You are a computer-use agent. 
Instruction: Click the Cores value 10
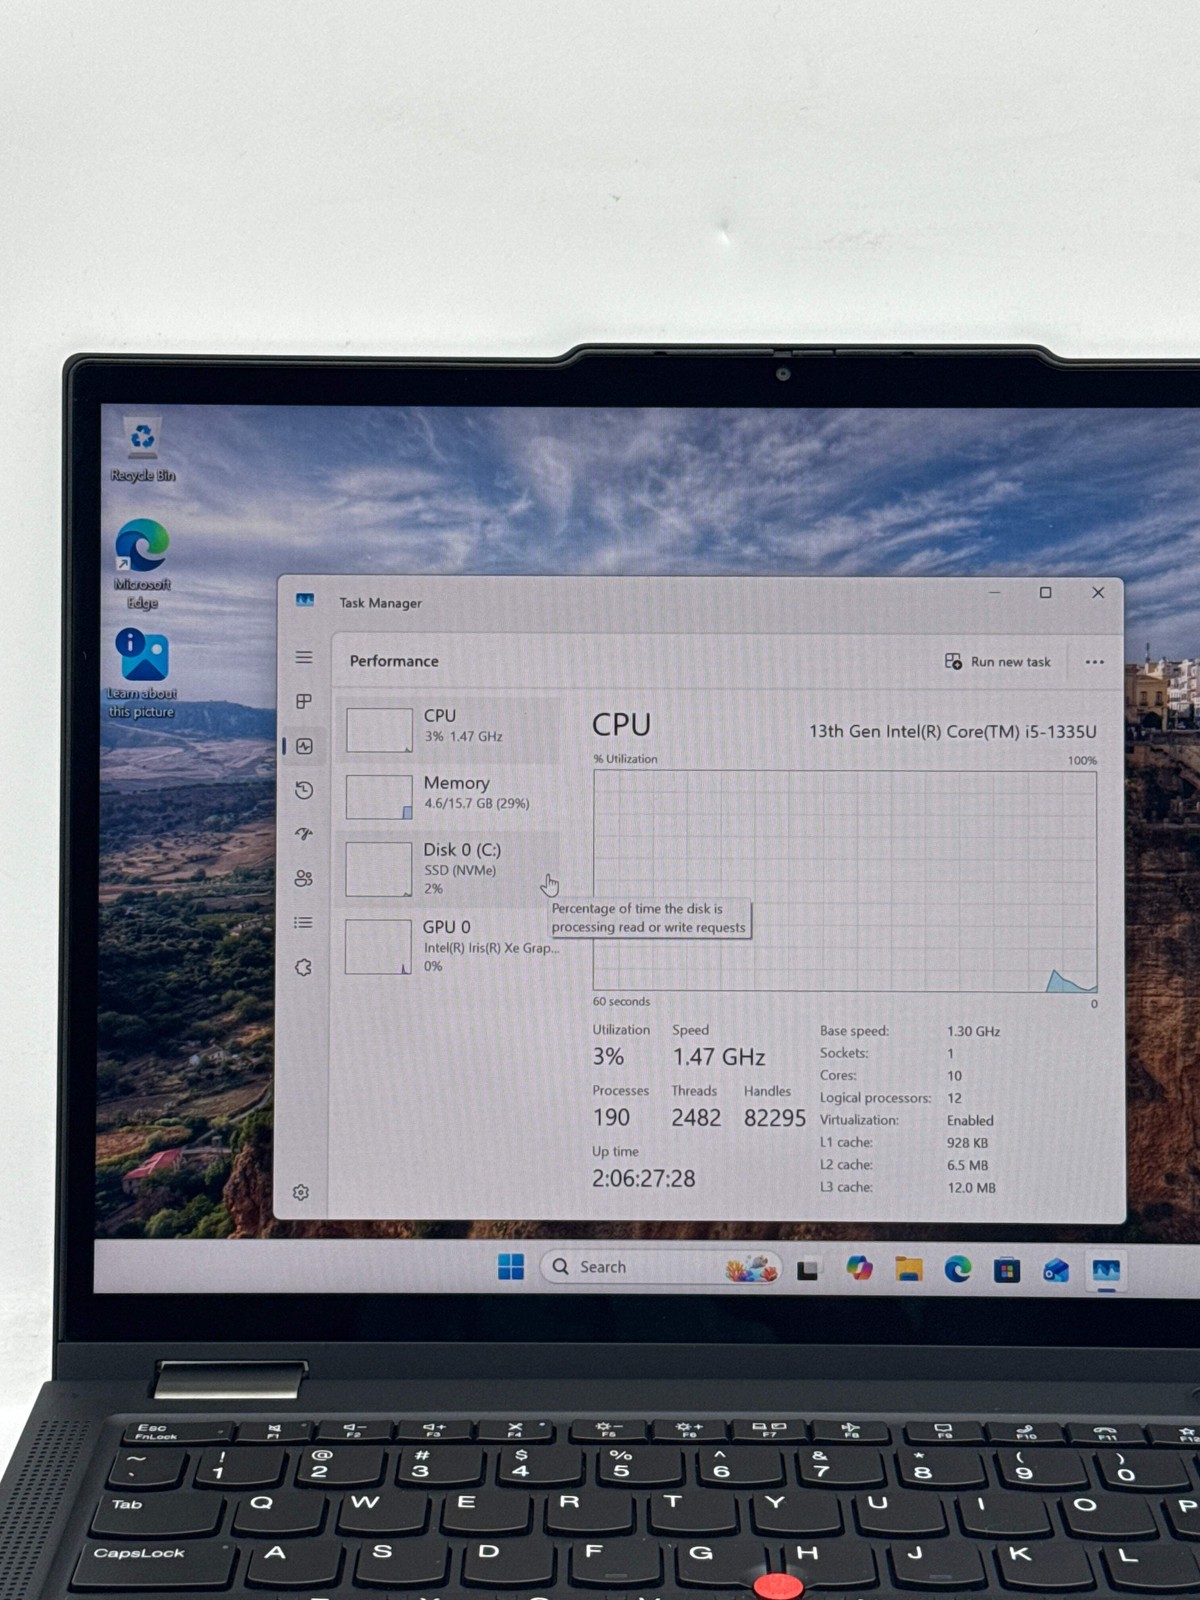point(954,1076)
